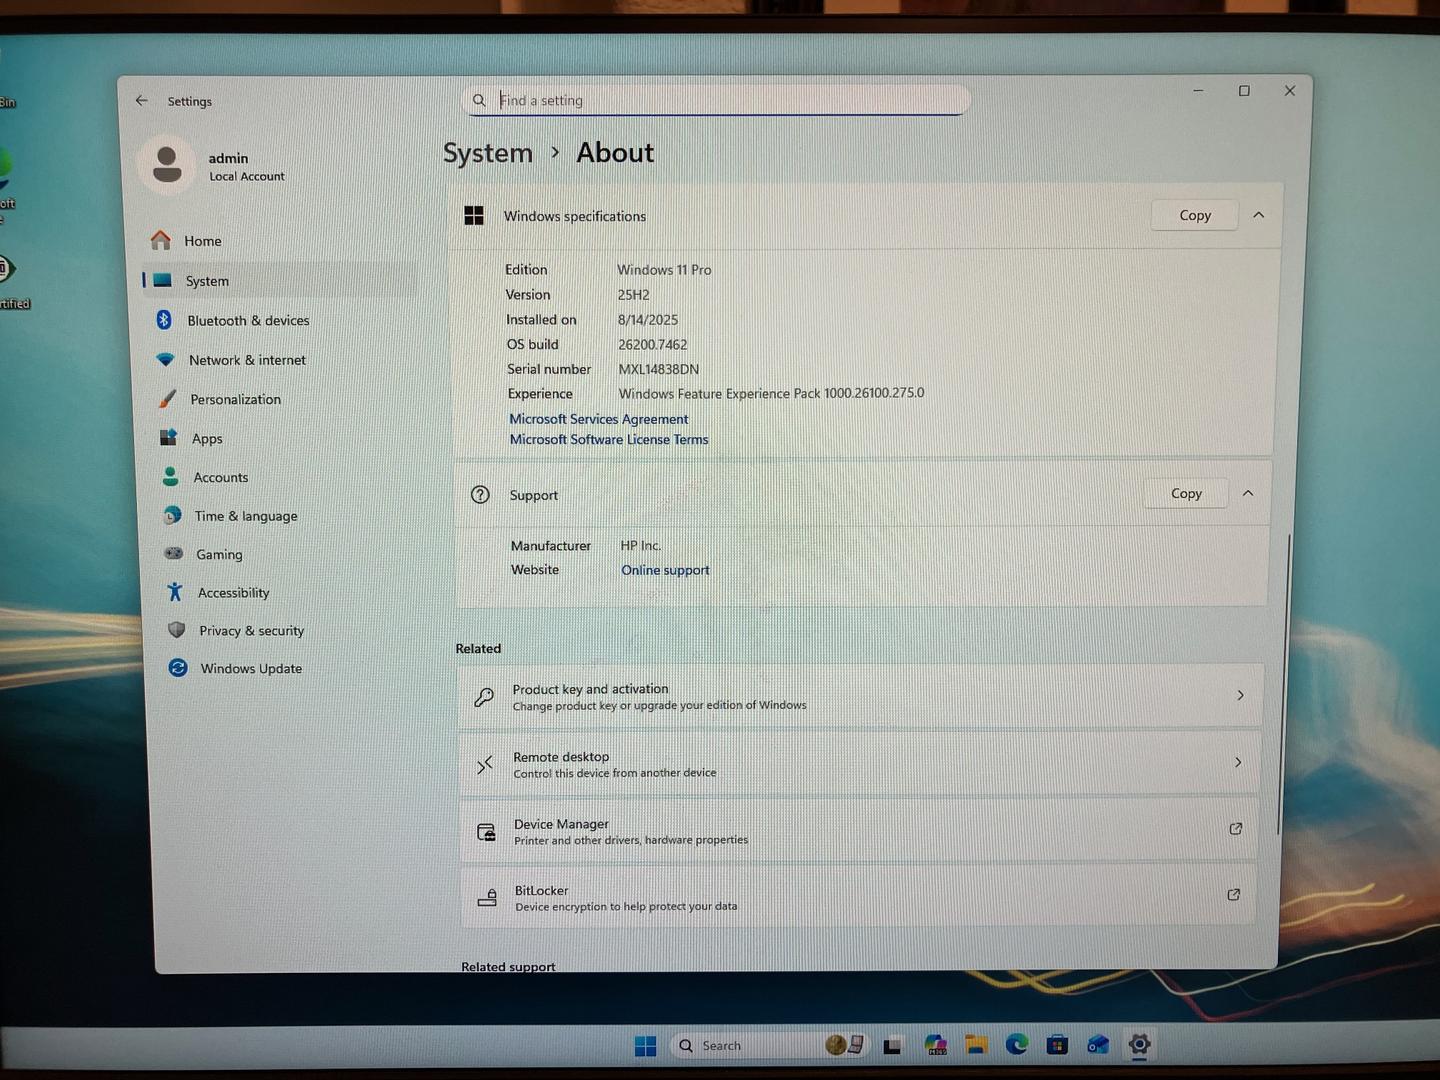Open the Online support link
Viewport: 1440px width, 1080px height.
pos(665,570)
